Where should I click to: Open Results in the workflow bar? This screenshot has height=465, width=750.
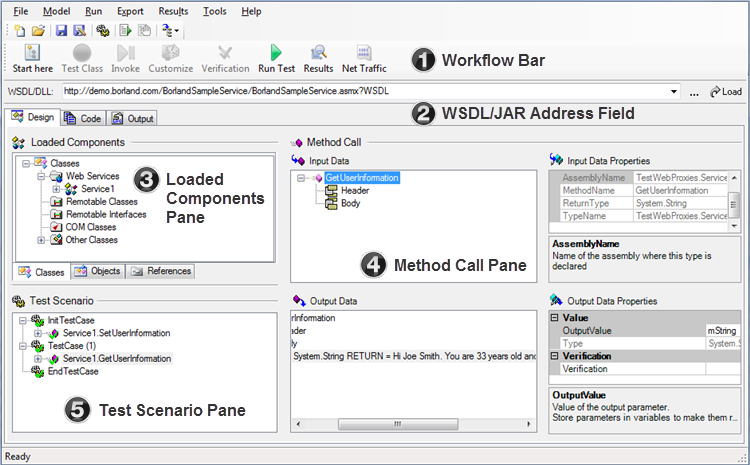318,59
